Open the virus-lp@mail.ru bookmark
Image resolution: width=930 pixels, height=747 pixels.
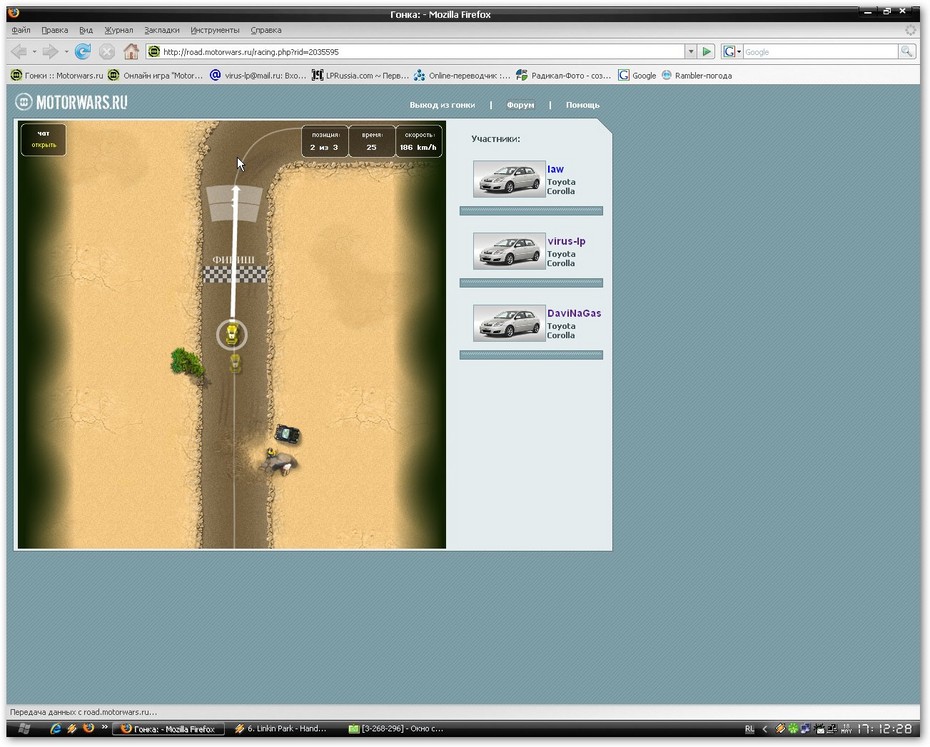pyautogui.click(x=258, y=75)
